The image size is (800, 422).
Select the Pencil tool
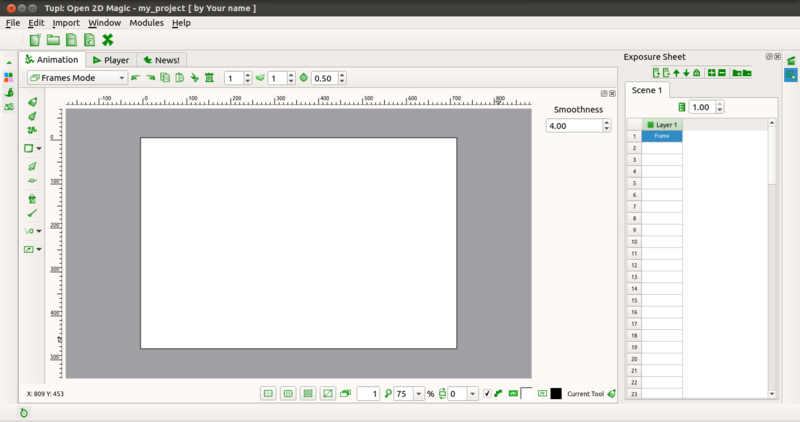coord(32,102)
